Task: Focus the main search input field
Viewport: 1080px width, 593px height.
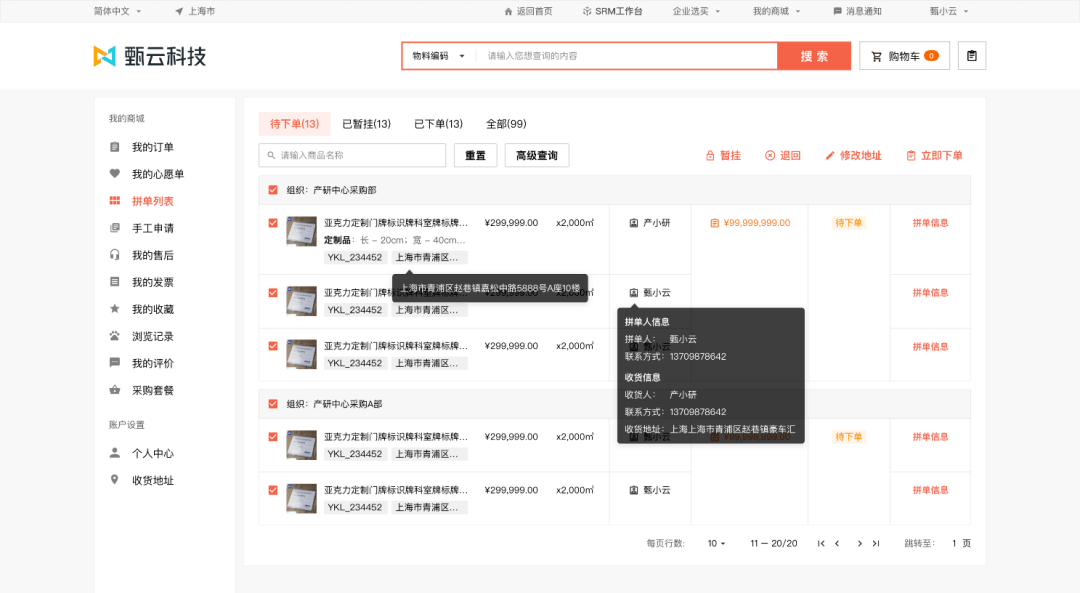Action: tap(625, 56)
